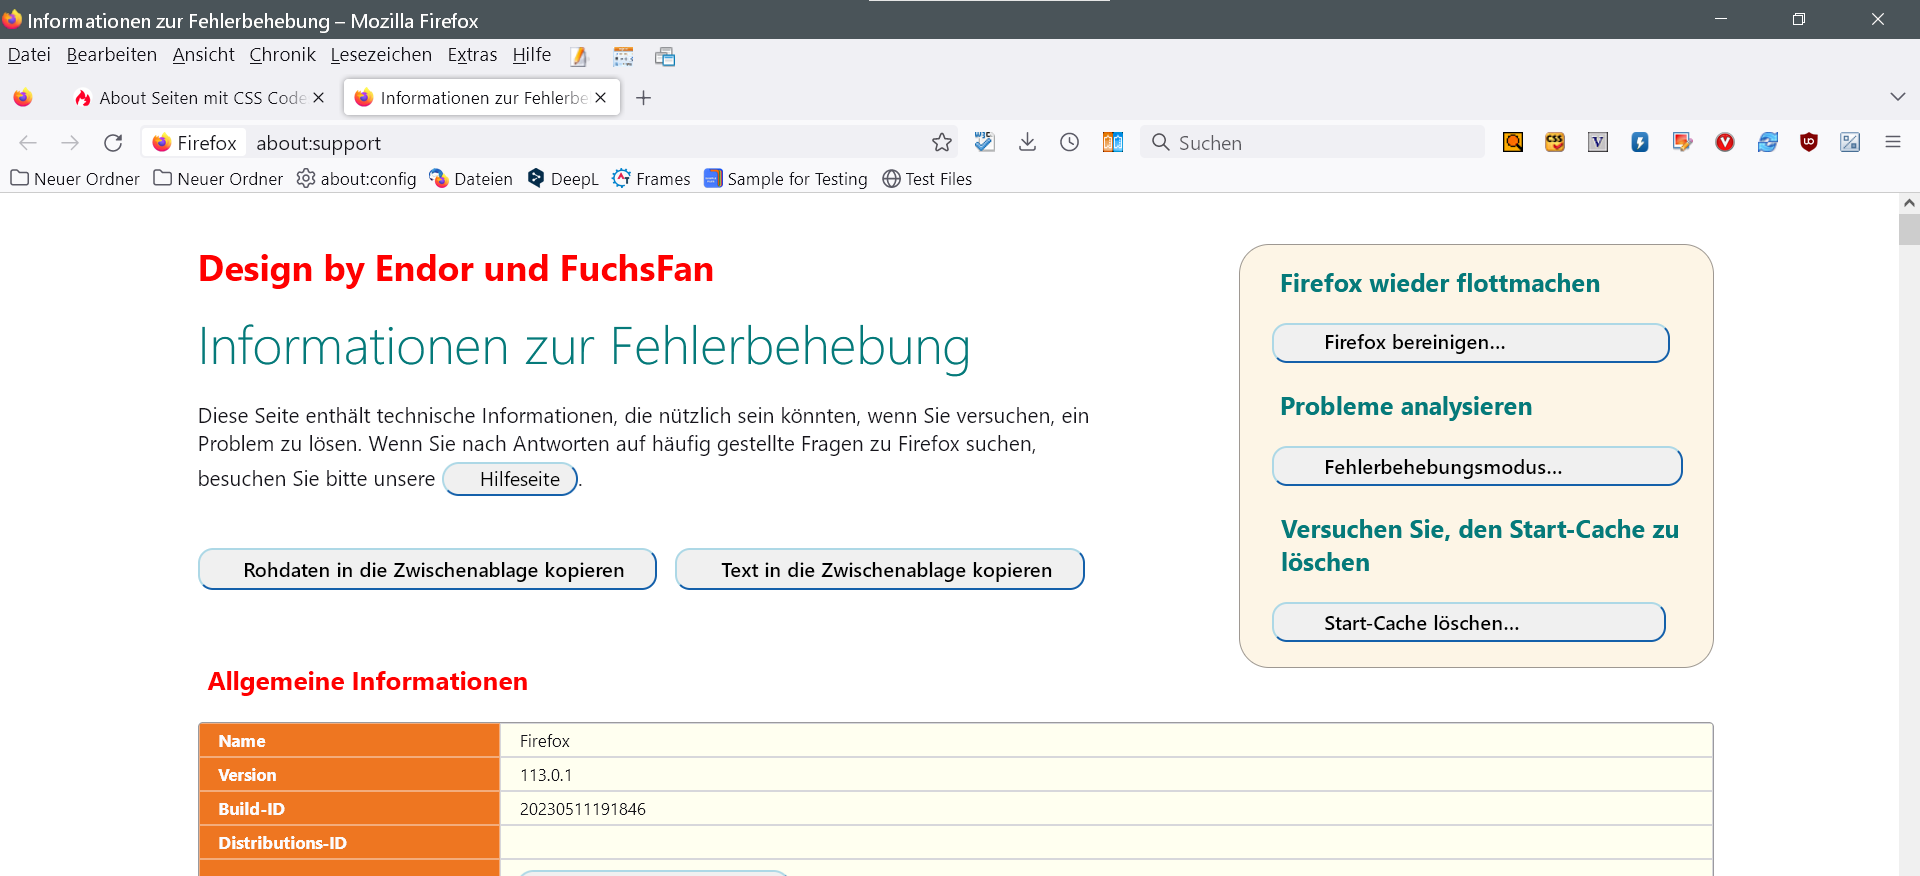Bookmark this page using the star icon

(x=941, y=143)
